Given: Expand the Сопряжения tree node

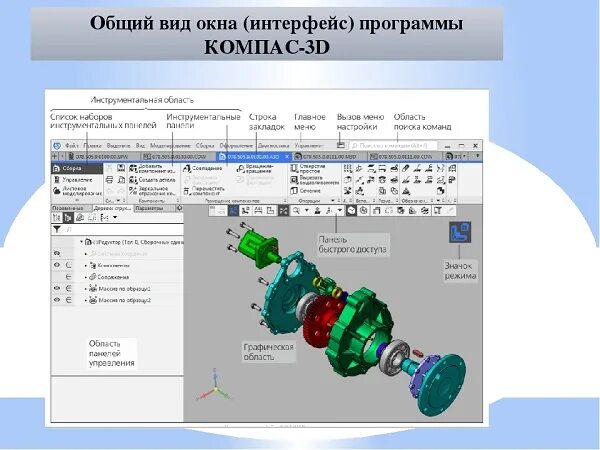Looking at the screenshot, I should 85,277.
